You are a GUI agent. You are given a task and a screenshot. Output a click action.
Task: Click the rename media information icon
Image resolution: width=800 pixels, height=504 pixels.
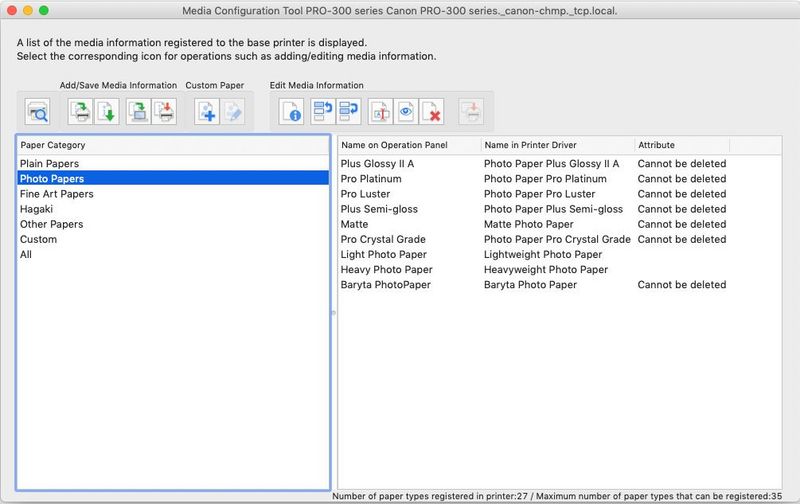point(381,112)
